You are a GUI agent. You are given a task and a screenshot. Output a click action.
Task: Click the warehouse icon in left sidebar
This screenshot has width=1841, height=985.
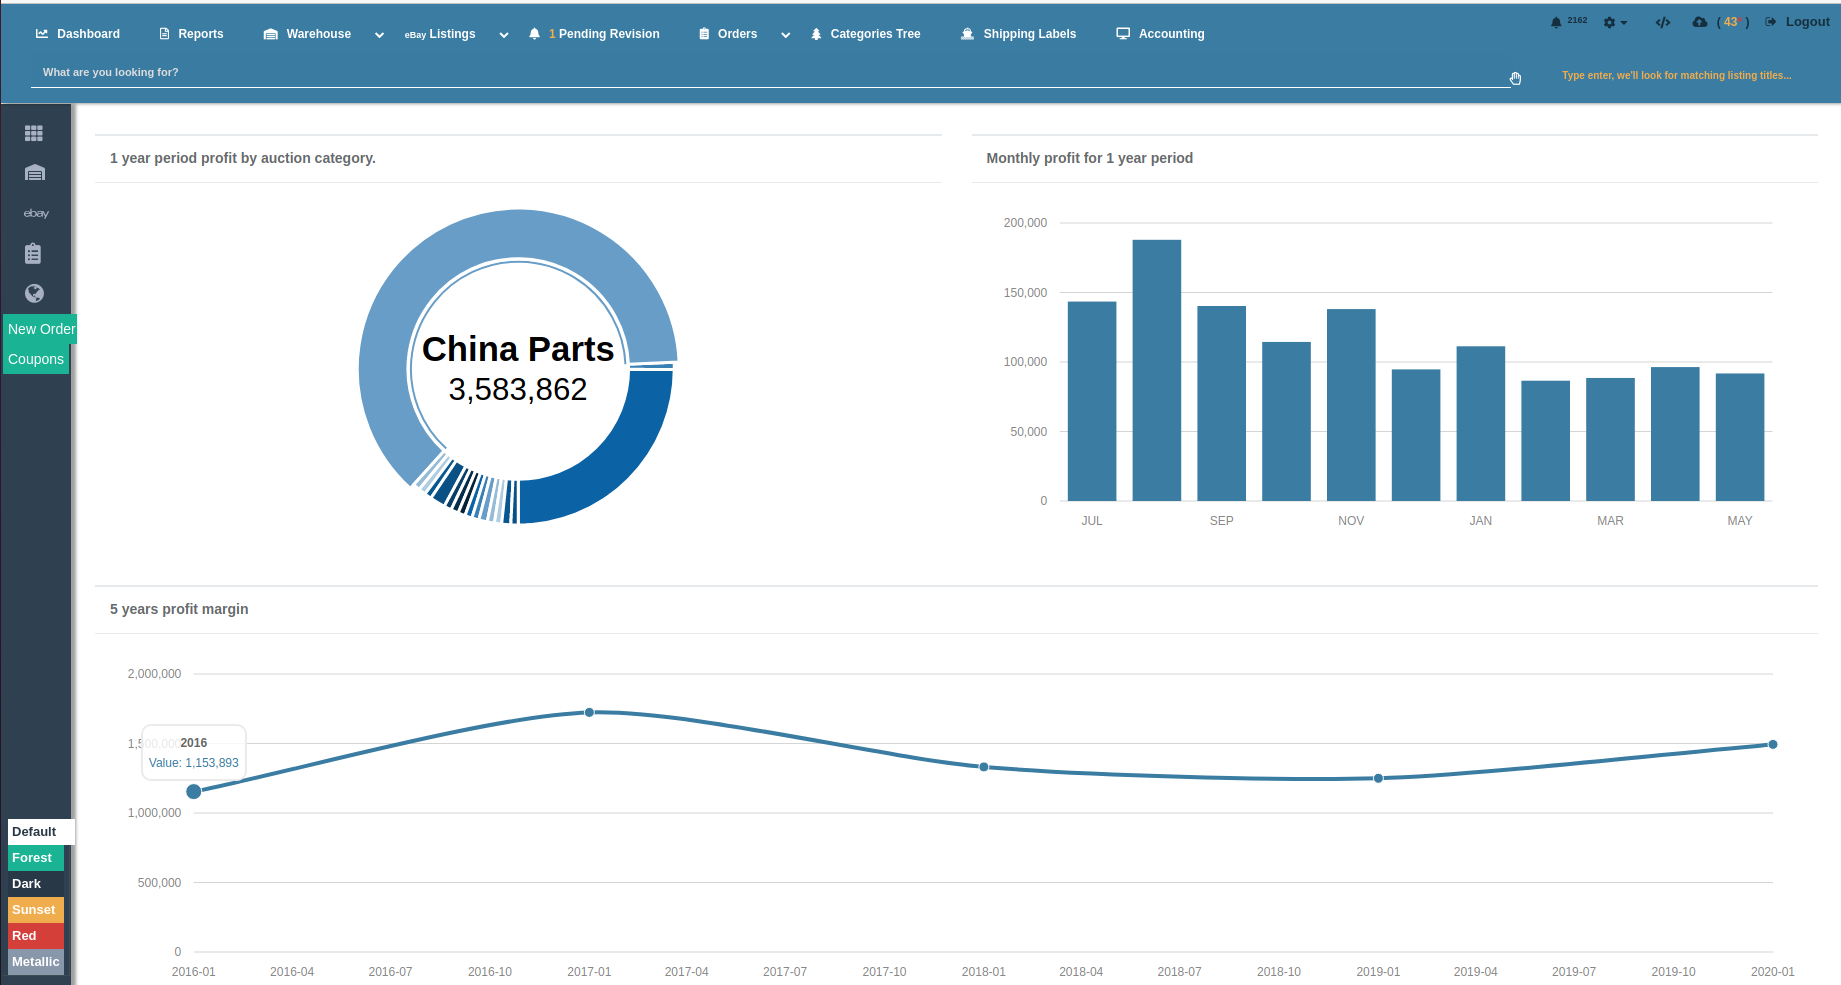(35, 173)
